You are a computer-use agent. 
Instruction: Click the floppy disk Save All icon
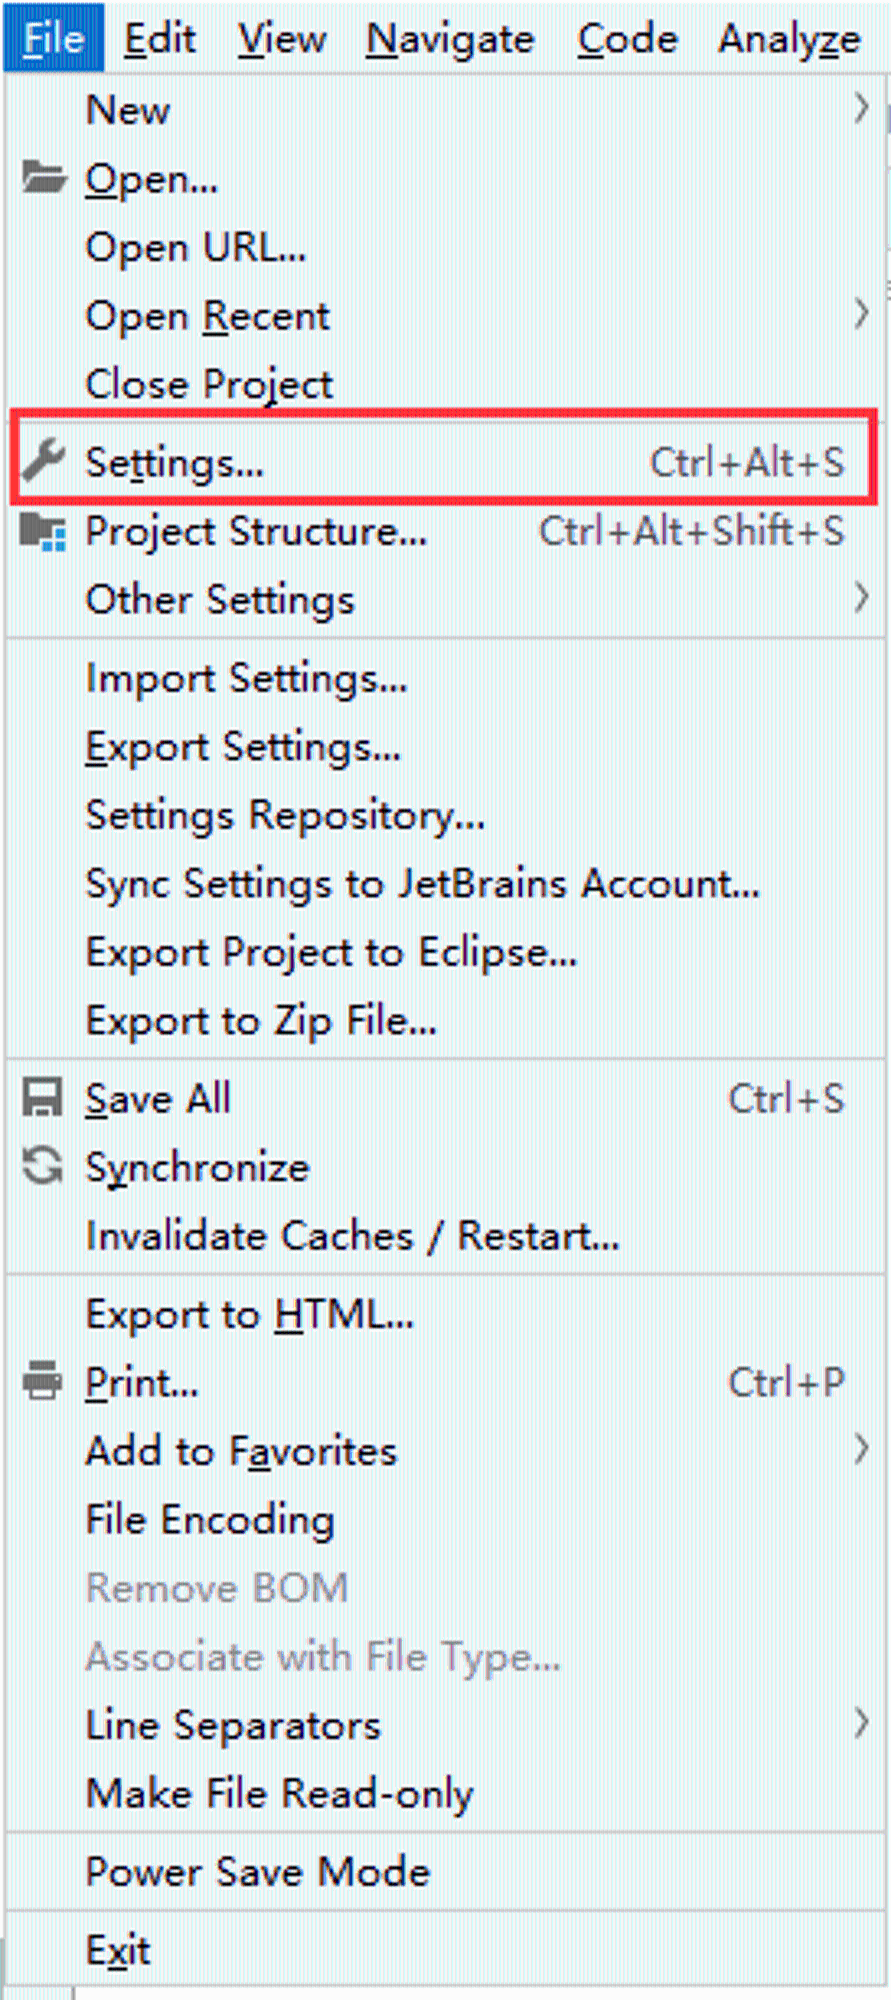point(43,1098)
